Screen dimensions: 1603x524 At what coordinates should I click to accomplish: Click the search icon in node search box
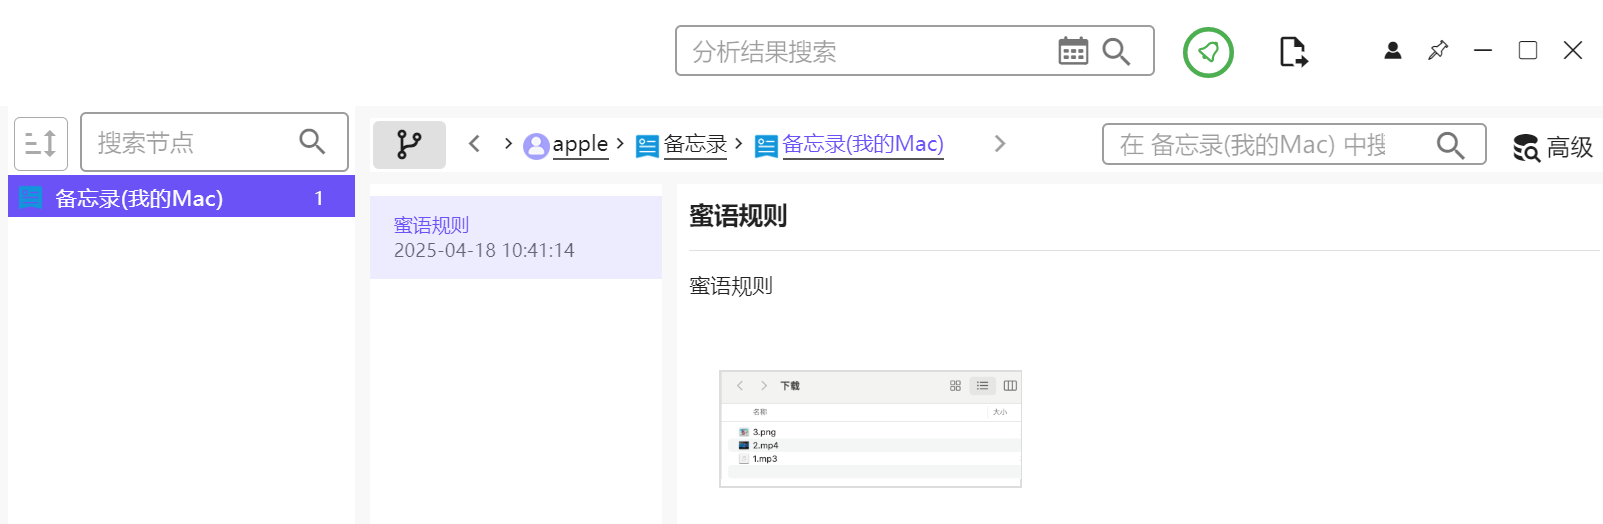coord(312,142)
